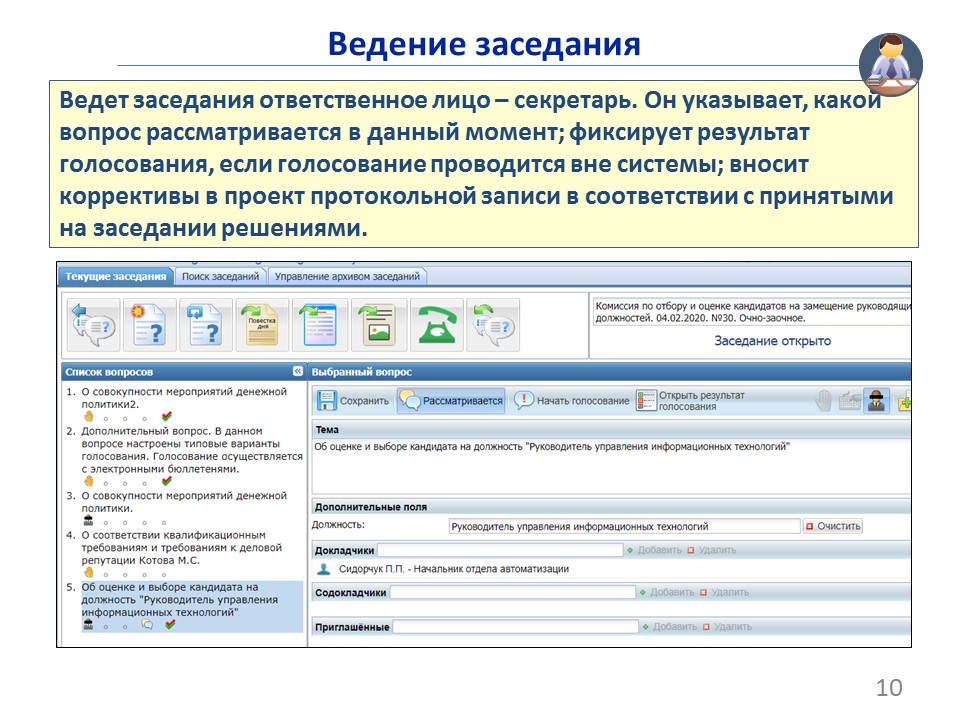The width and height of the screenshot is (960, 720).
Task: Open the Управление архивом заседаний tab
Action: pos(347,277)
